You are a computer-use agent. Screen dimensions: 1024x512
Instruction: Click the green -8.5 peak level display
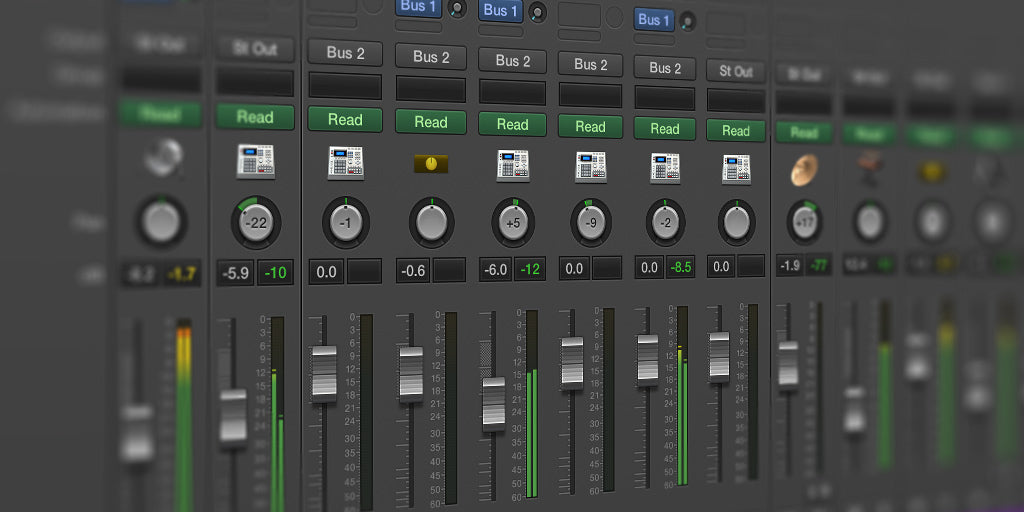(x=680, y=267)
